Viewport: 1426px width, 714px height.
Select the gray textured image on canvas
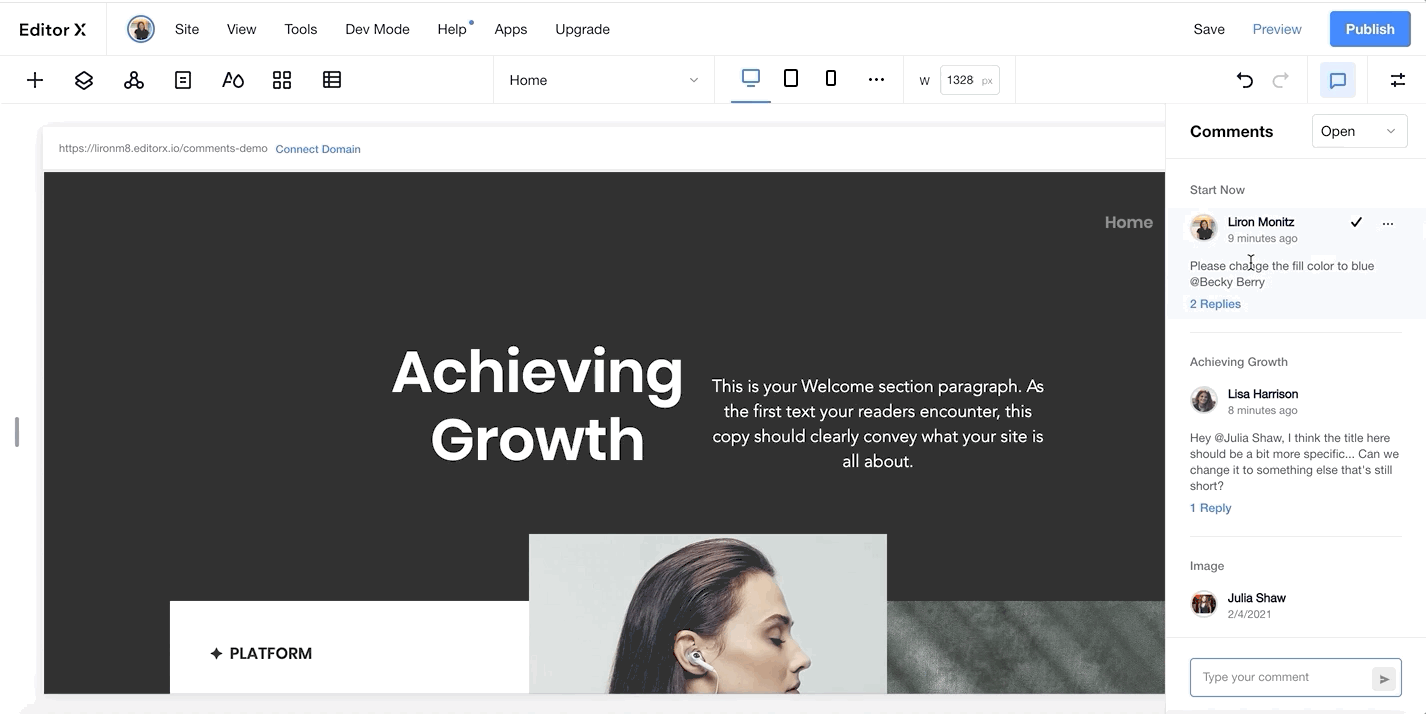tap(1025, 647)
